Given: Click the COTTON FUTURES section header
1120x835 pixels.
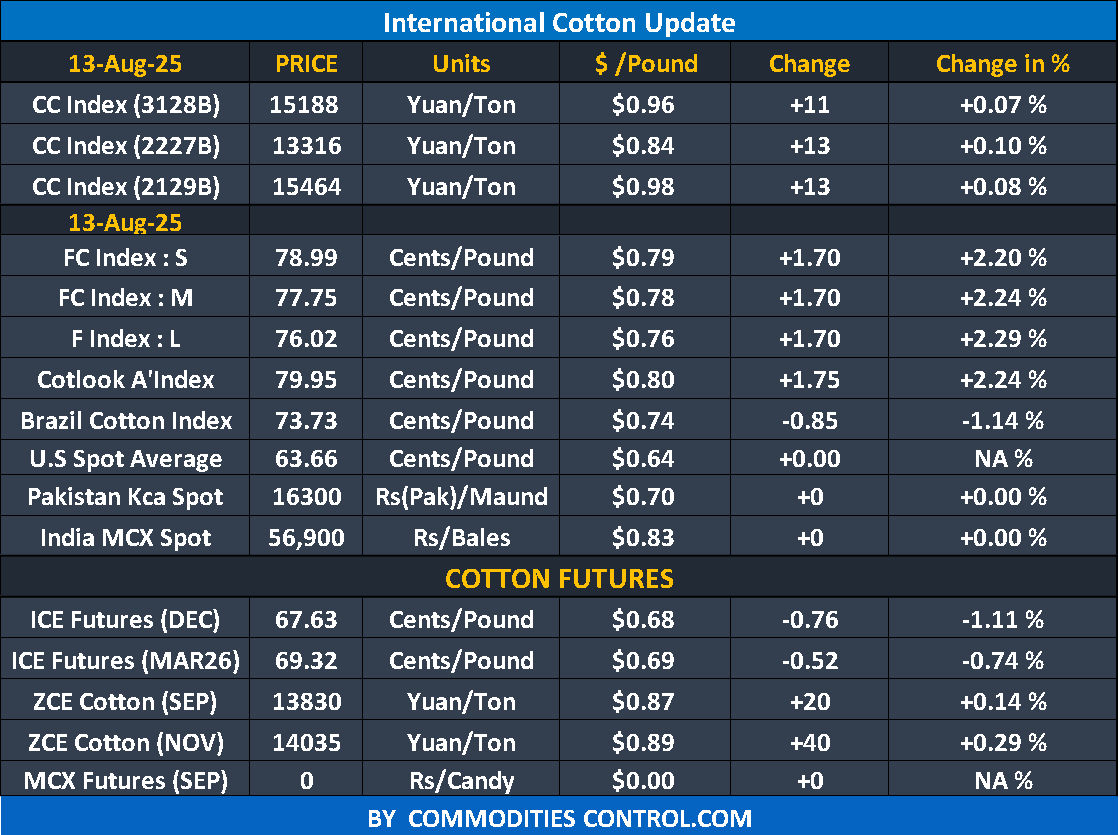Looking at the screenshot, I should (559, 579).
